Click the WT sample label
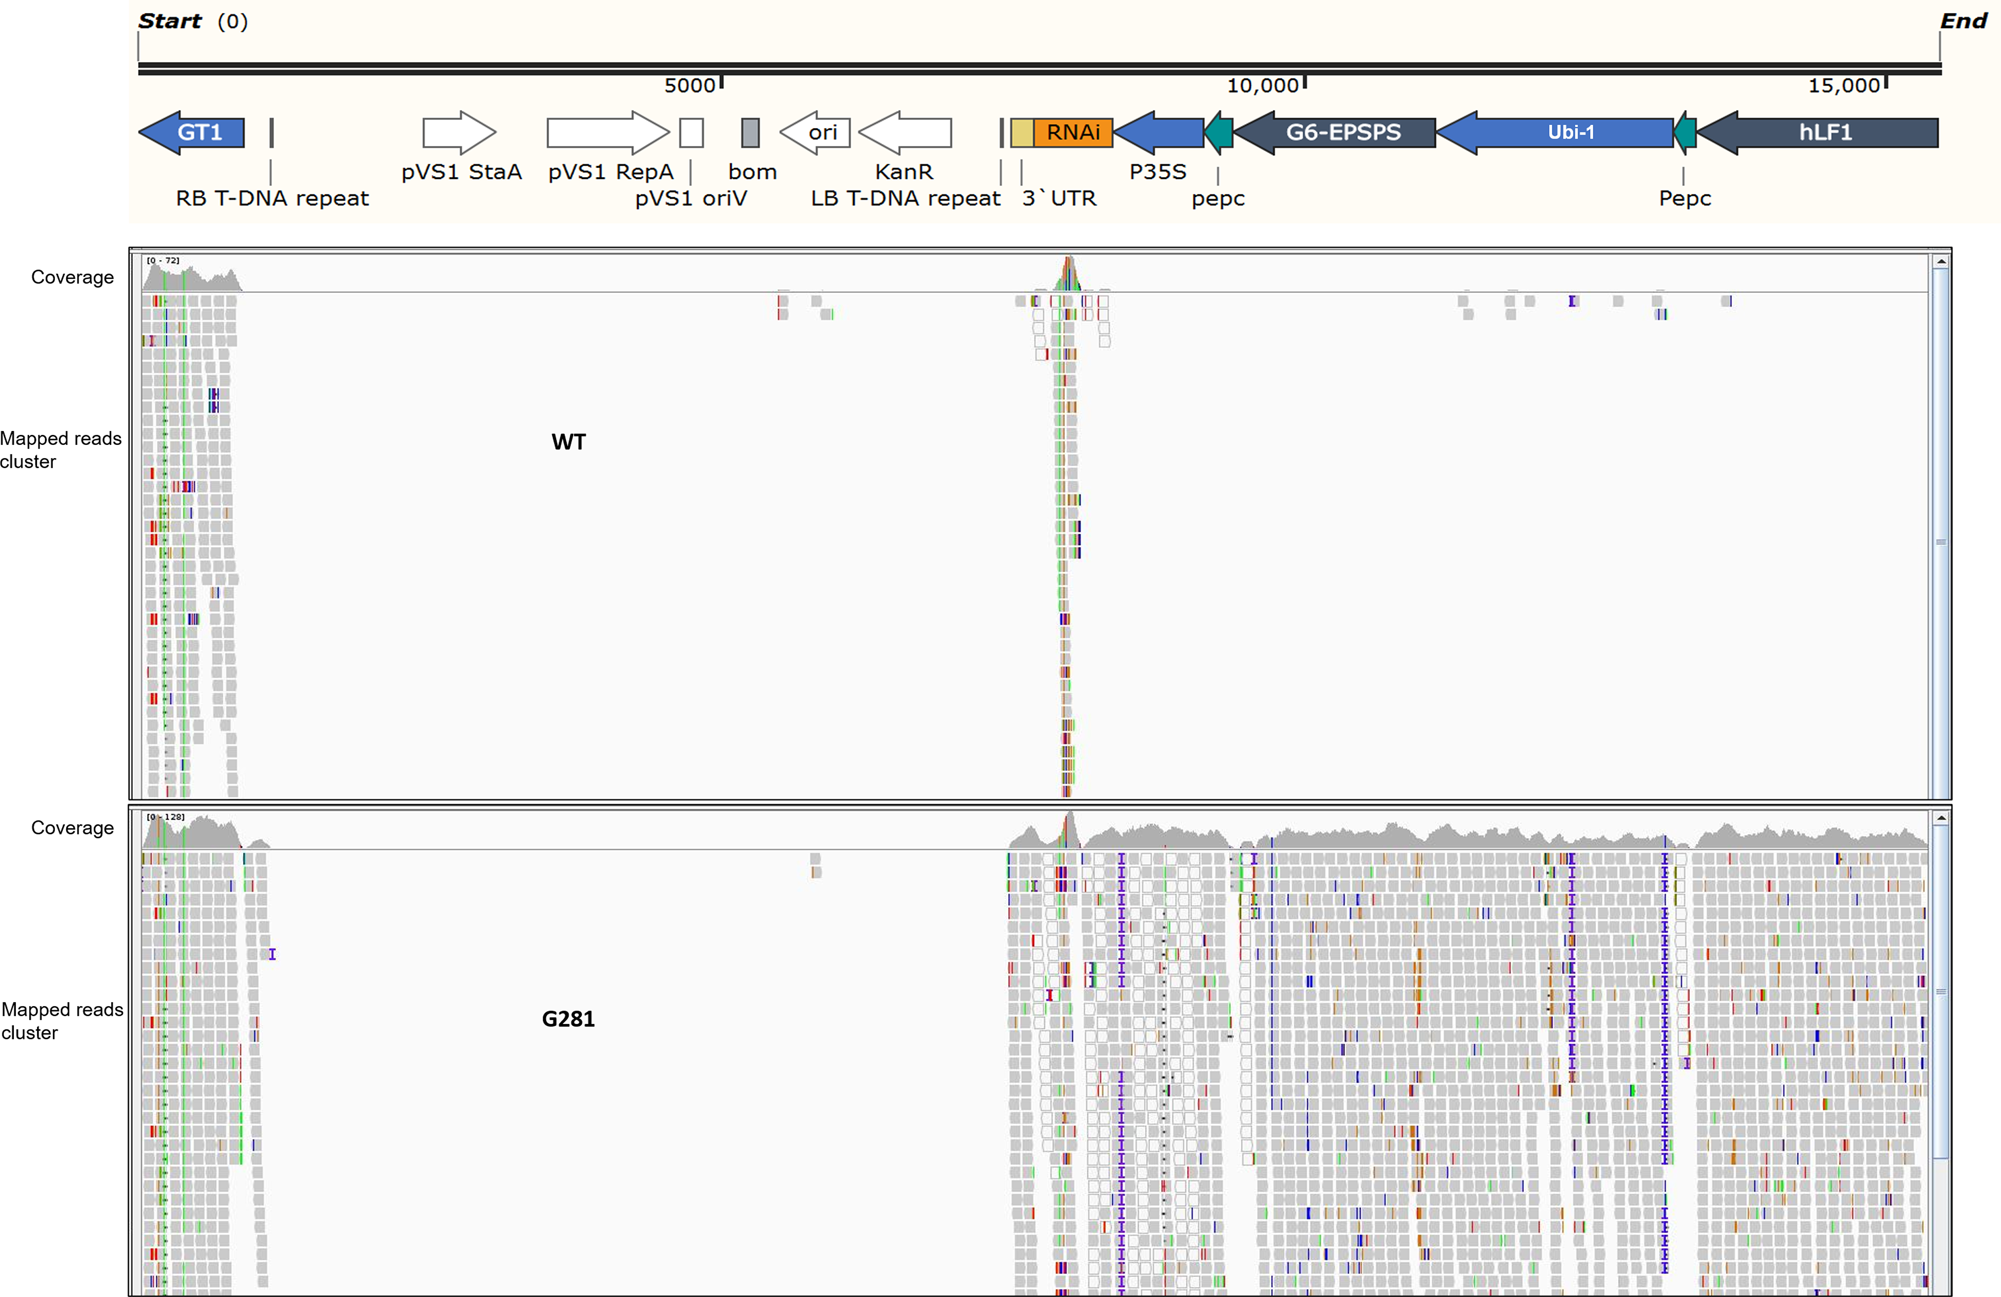The height and width of the screenshot is (1297, 2001). [x=568, y=441]
